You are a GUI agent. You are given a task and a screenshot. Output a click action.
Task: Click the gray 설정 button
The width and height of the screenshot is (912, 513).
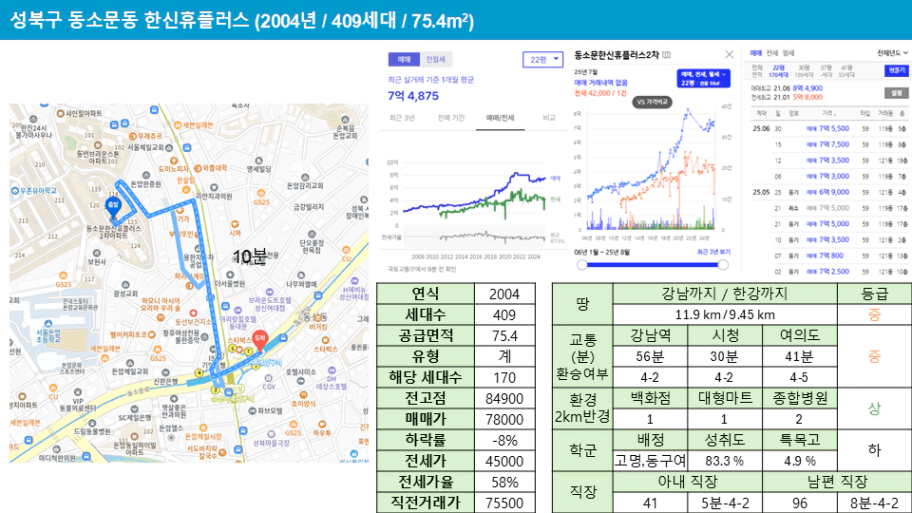[896, 92]
